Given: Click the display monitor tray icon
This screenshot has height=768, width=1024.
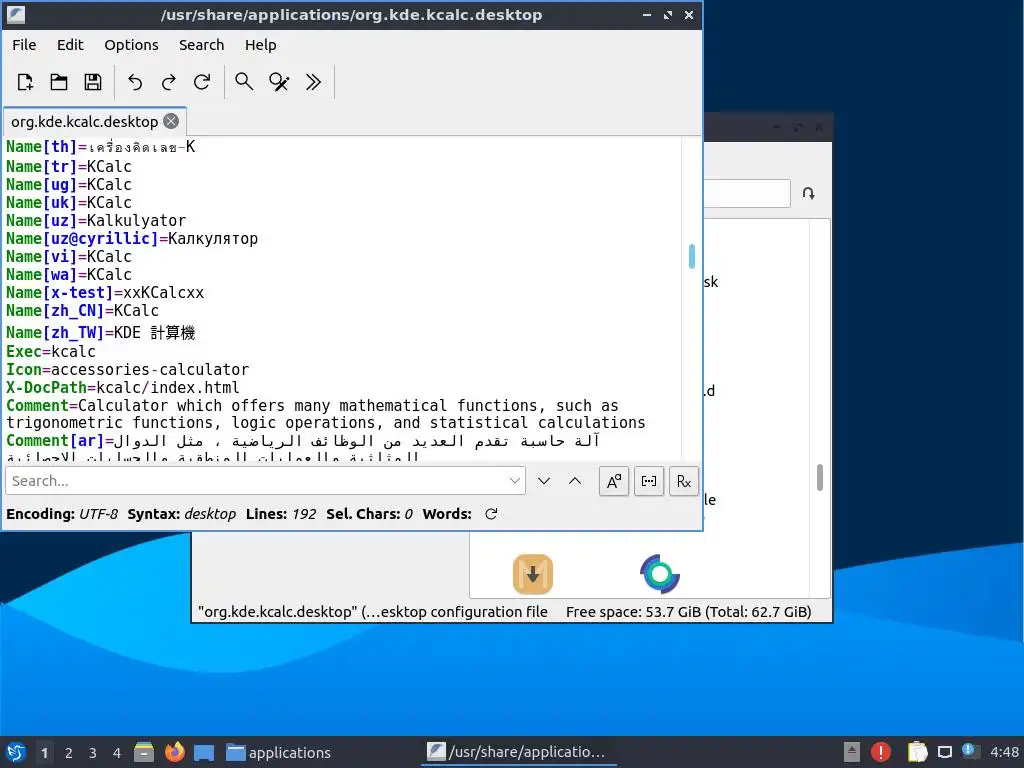Looking at the screenshot, I should coord(945,752).
